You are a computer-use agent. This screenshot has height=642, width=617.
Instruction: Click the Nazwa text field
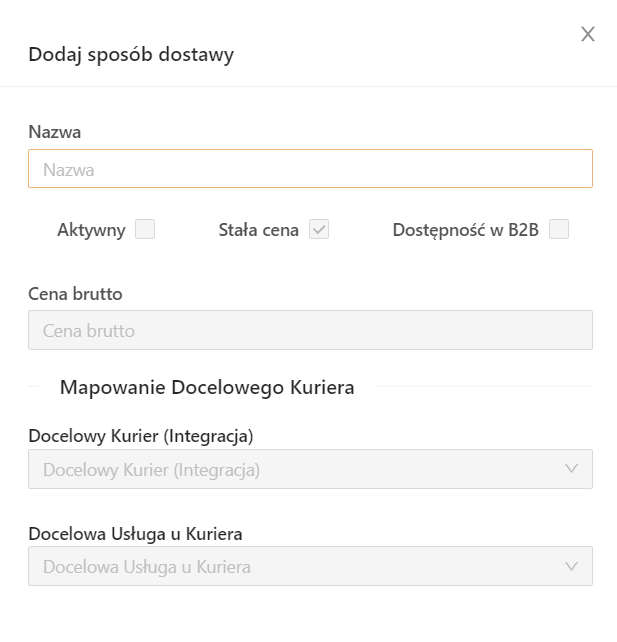(310, 169)
